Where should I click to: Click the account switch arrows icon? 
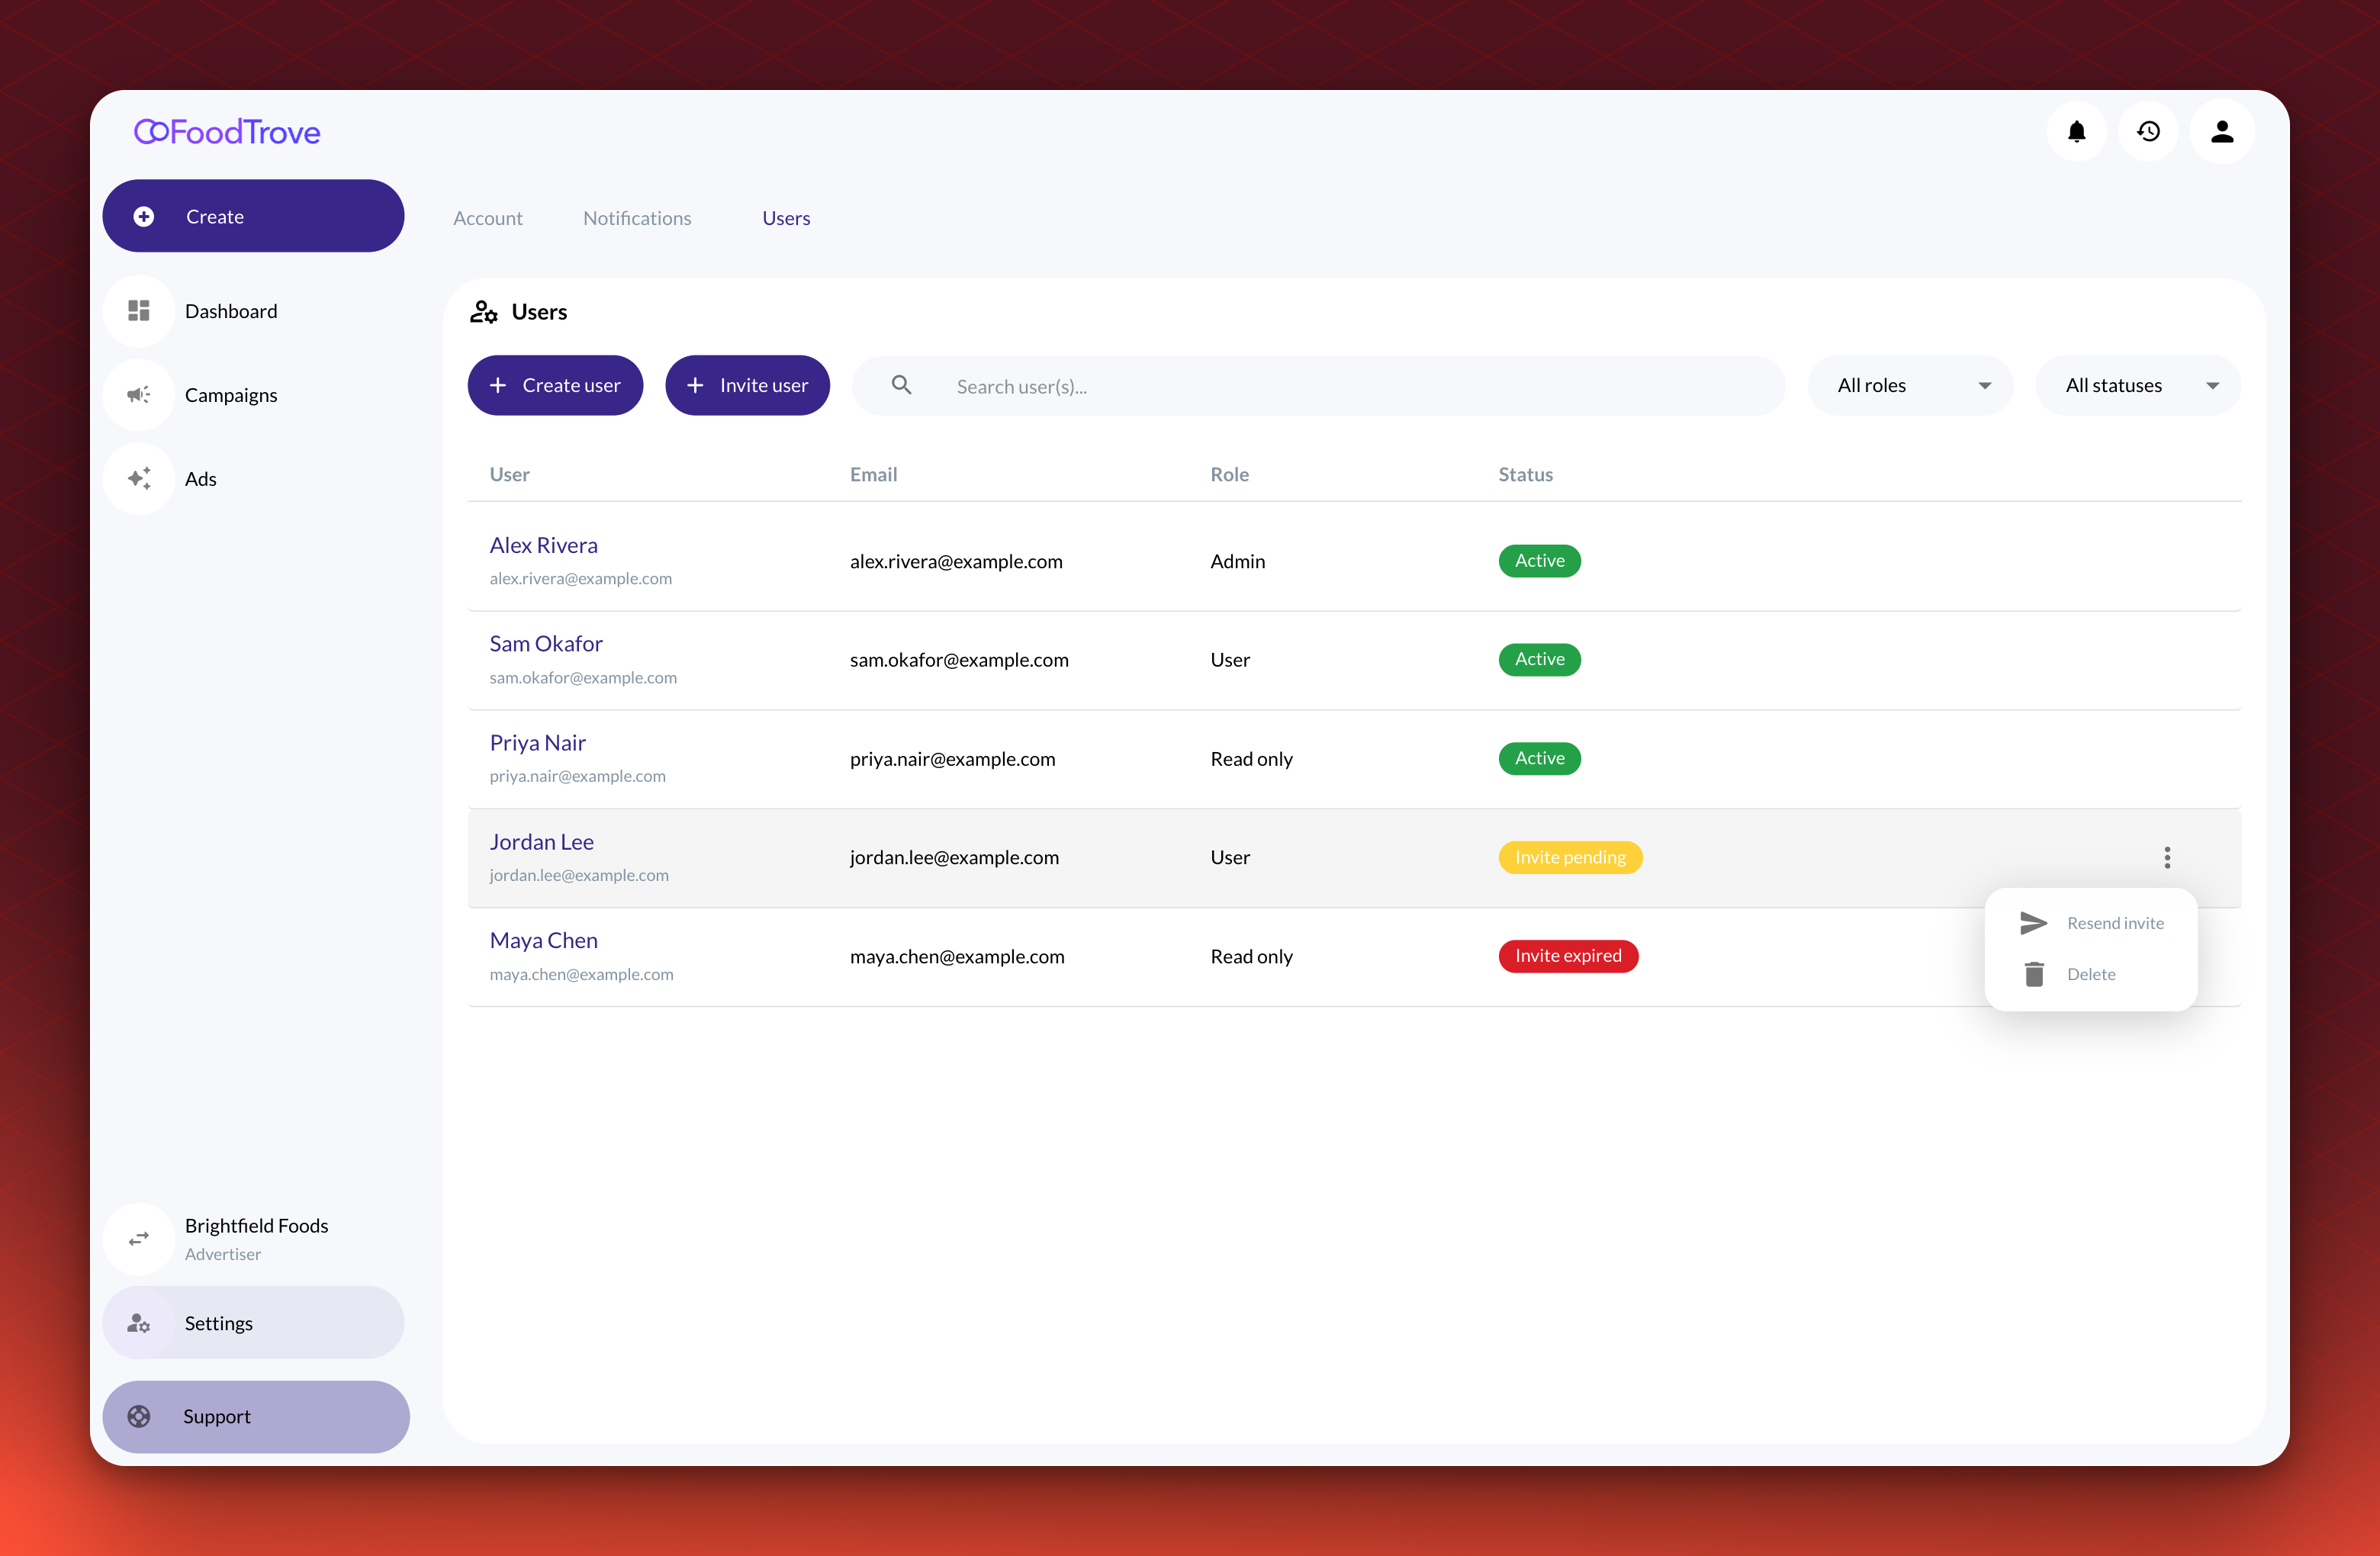pos(139,1238)
